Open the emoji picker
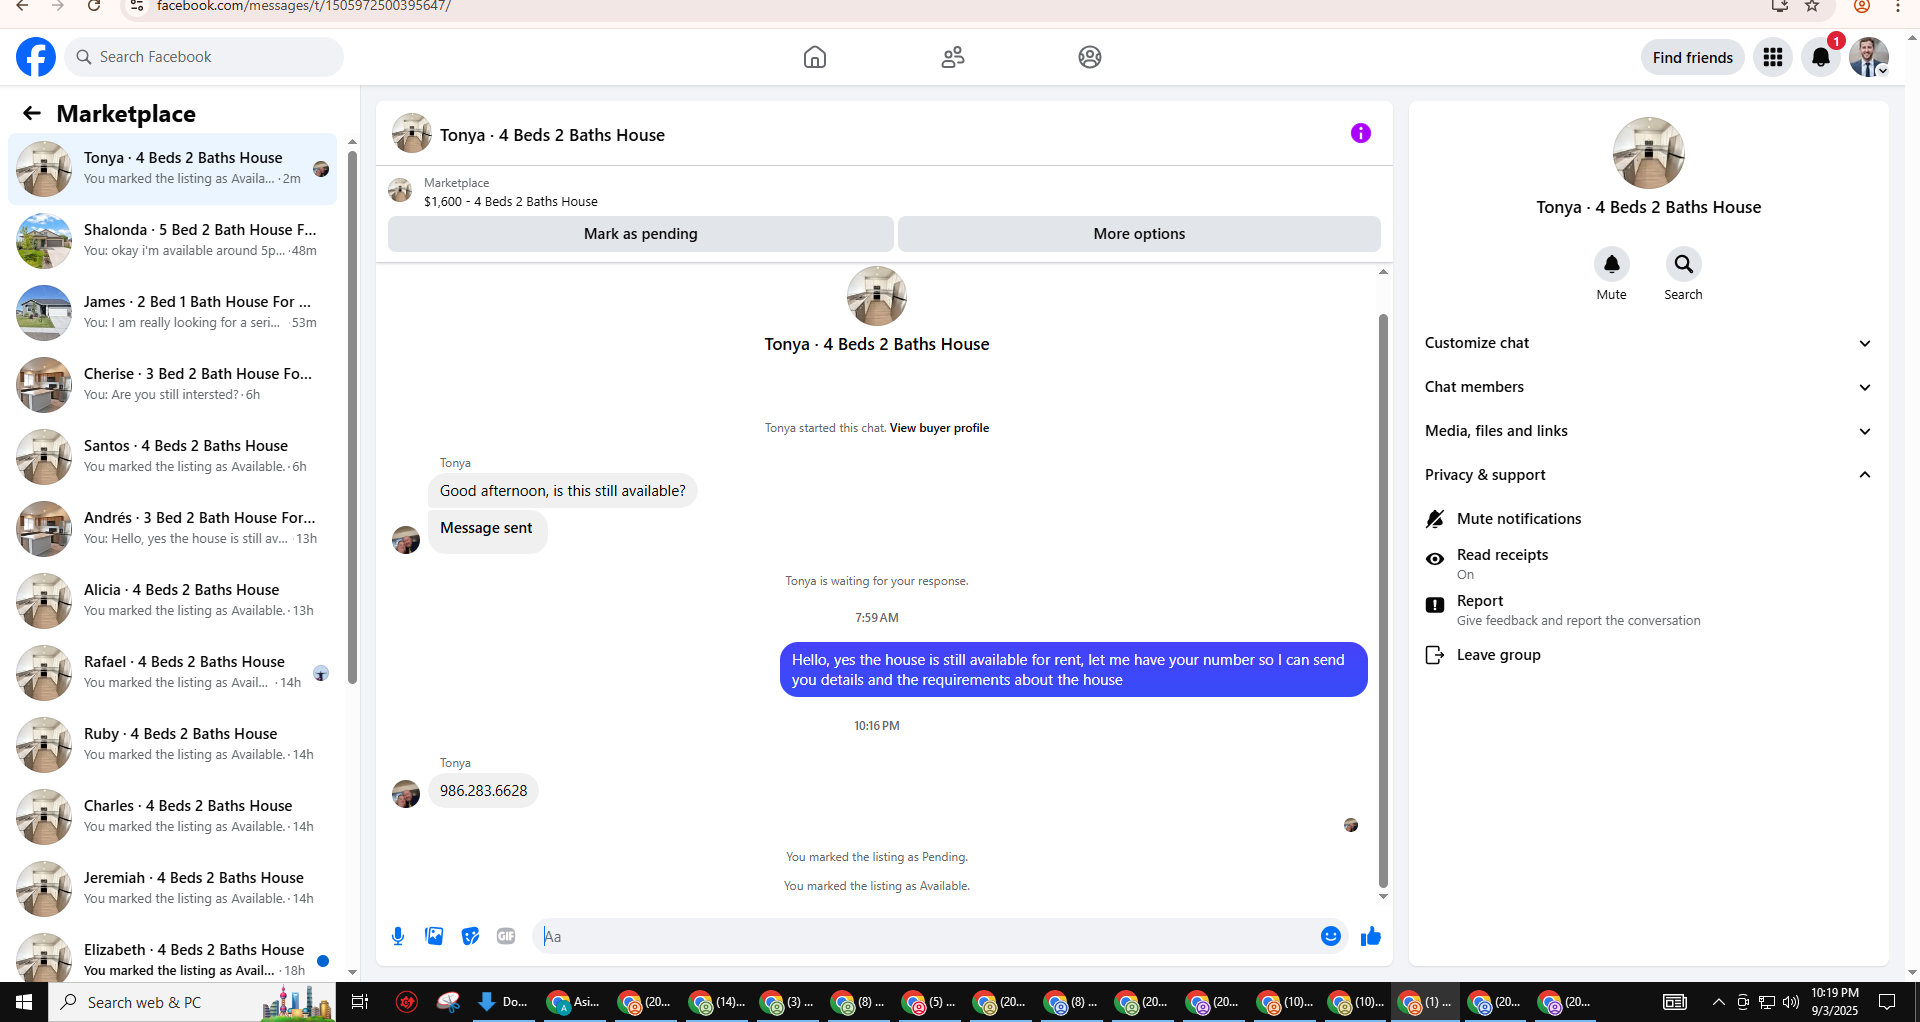Screen dimensions: 1920x1022 [1331, 936]
